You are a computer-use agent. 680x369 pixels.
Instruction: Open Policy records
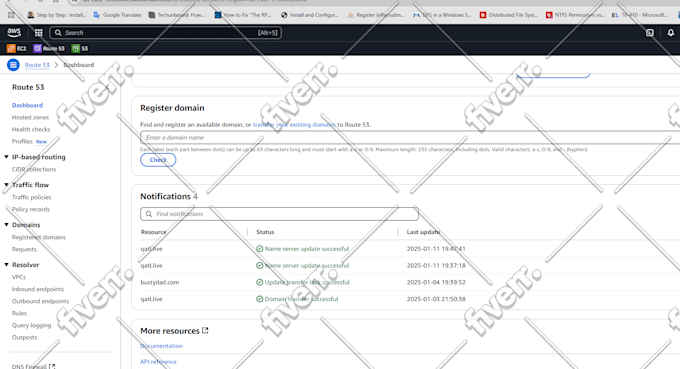coord(31,209)
